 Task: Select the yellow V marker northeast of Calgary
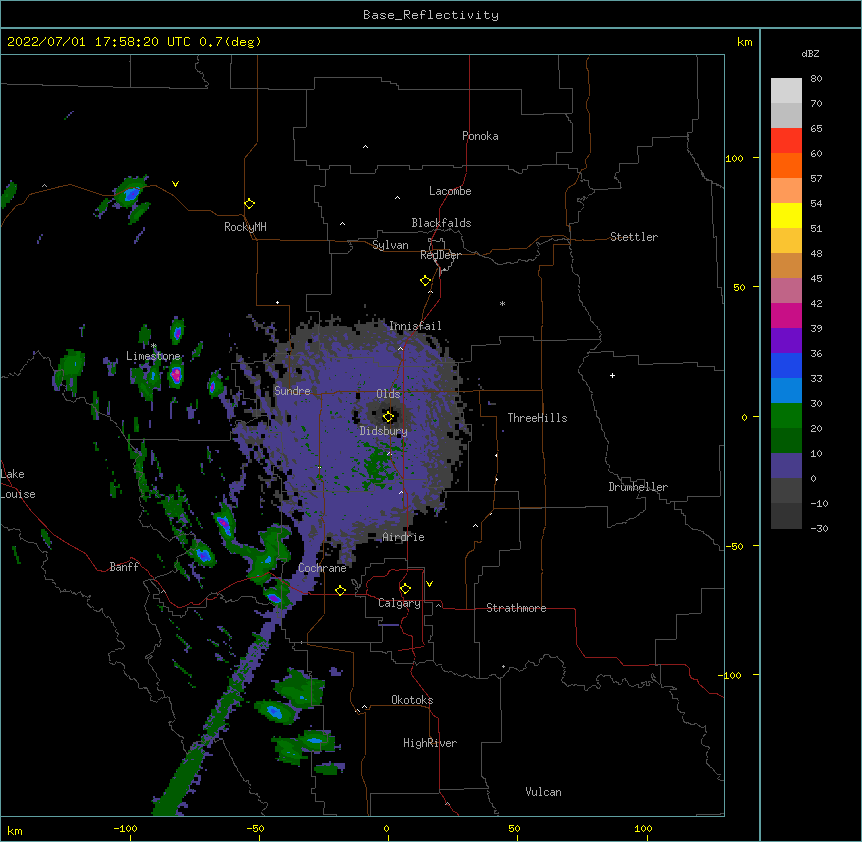429,584
